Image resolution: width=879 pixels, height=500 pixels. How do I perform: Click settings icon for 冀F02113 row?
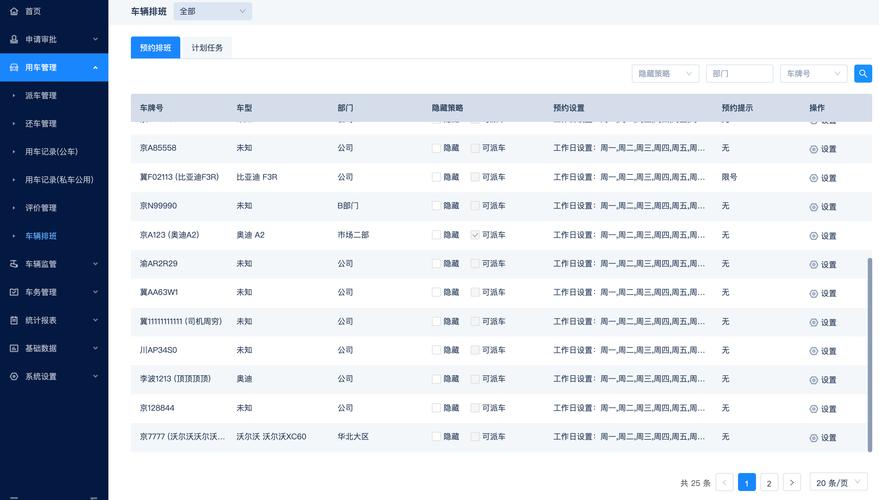pyautogui.click(x=813, y=178)
